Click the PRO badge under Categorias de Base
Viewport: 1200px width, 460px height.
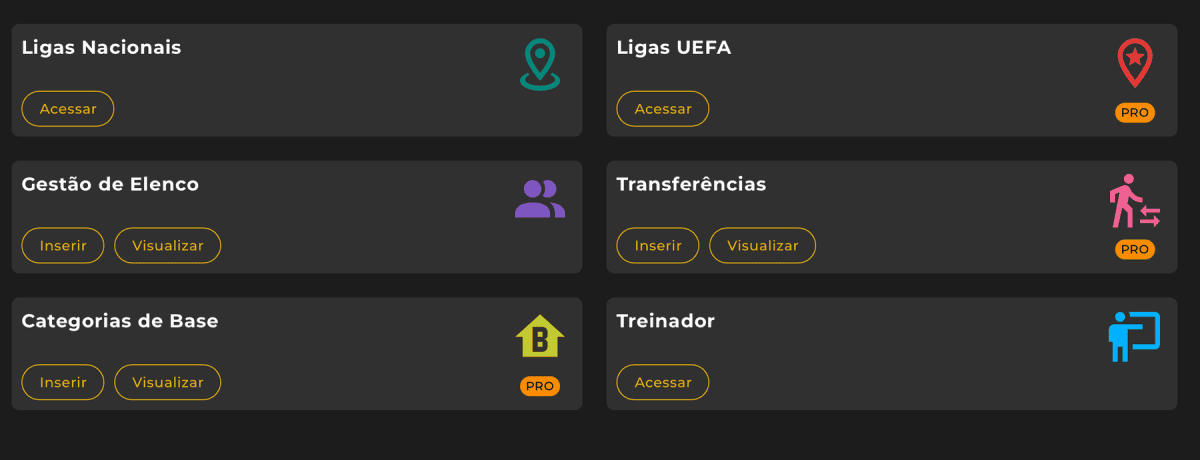(x=540, y=386)
